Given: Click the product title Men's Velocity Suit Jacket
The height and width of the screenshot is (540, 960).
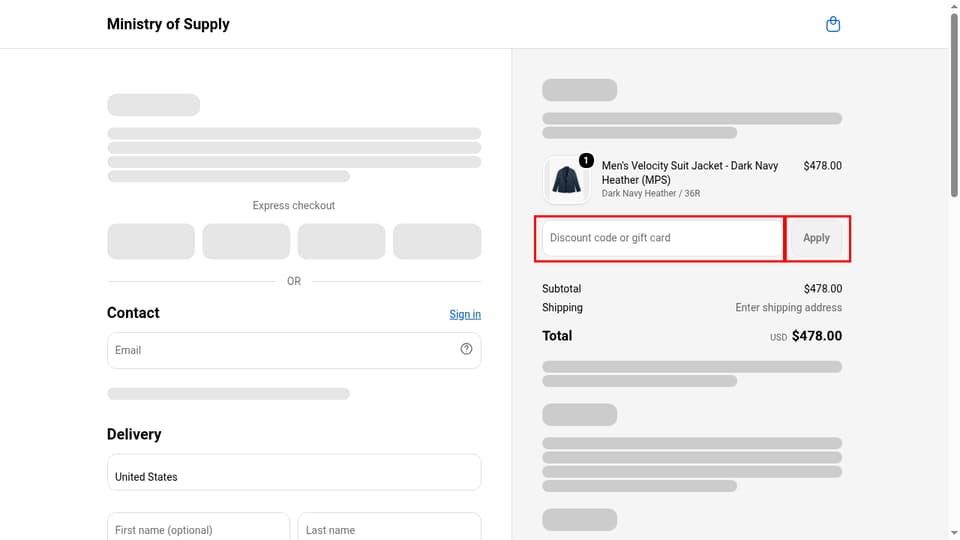Looking at the screenshot, I should pos(690,173).
